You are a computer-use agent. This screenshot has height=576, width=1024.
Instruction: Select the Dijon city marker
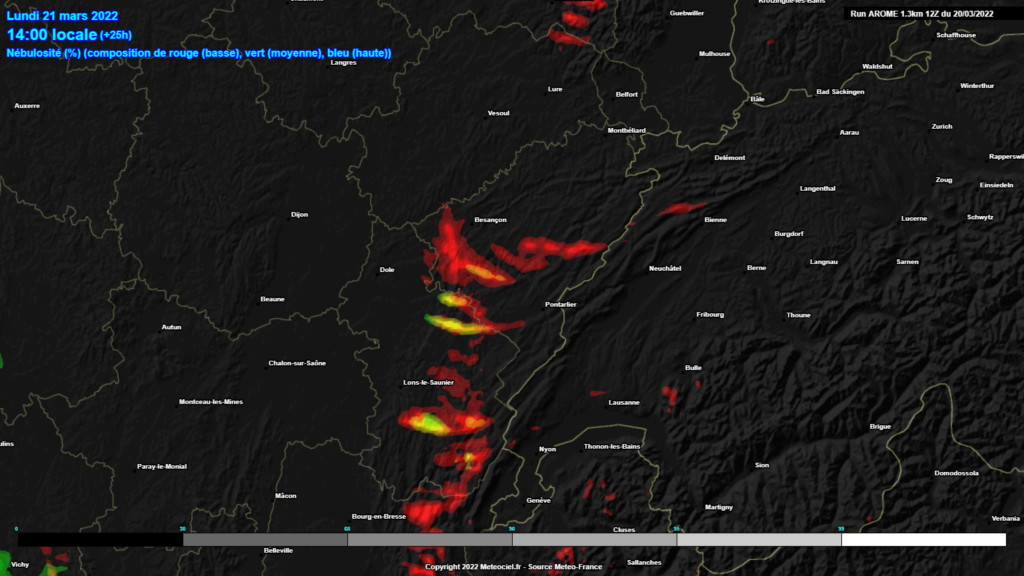pyautogui.click(x=299, y=215)
